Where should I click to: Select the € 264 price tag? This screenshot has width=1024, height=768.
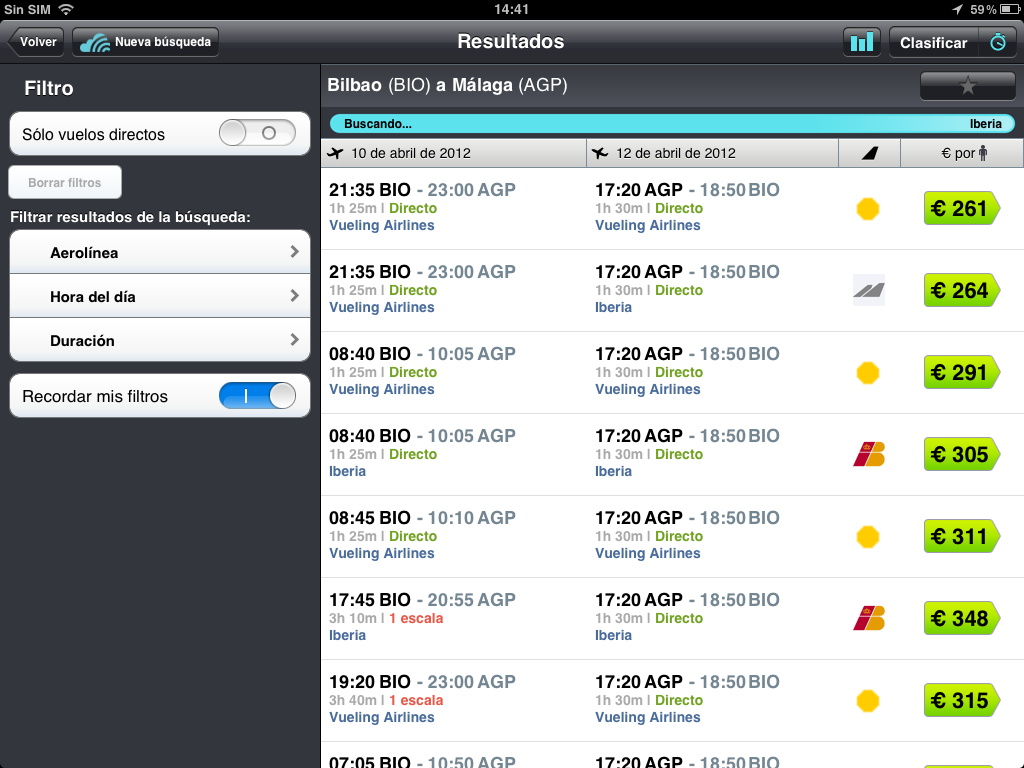[961, 290]
